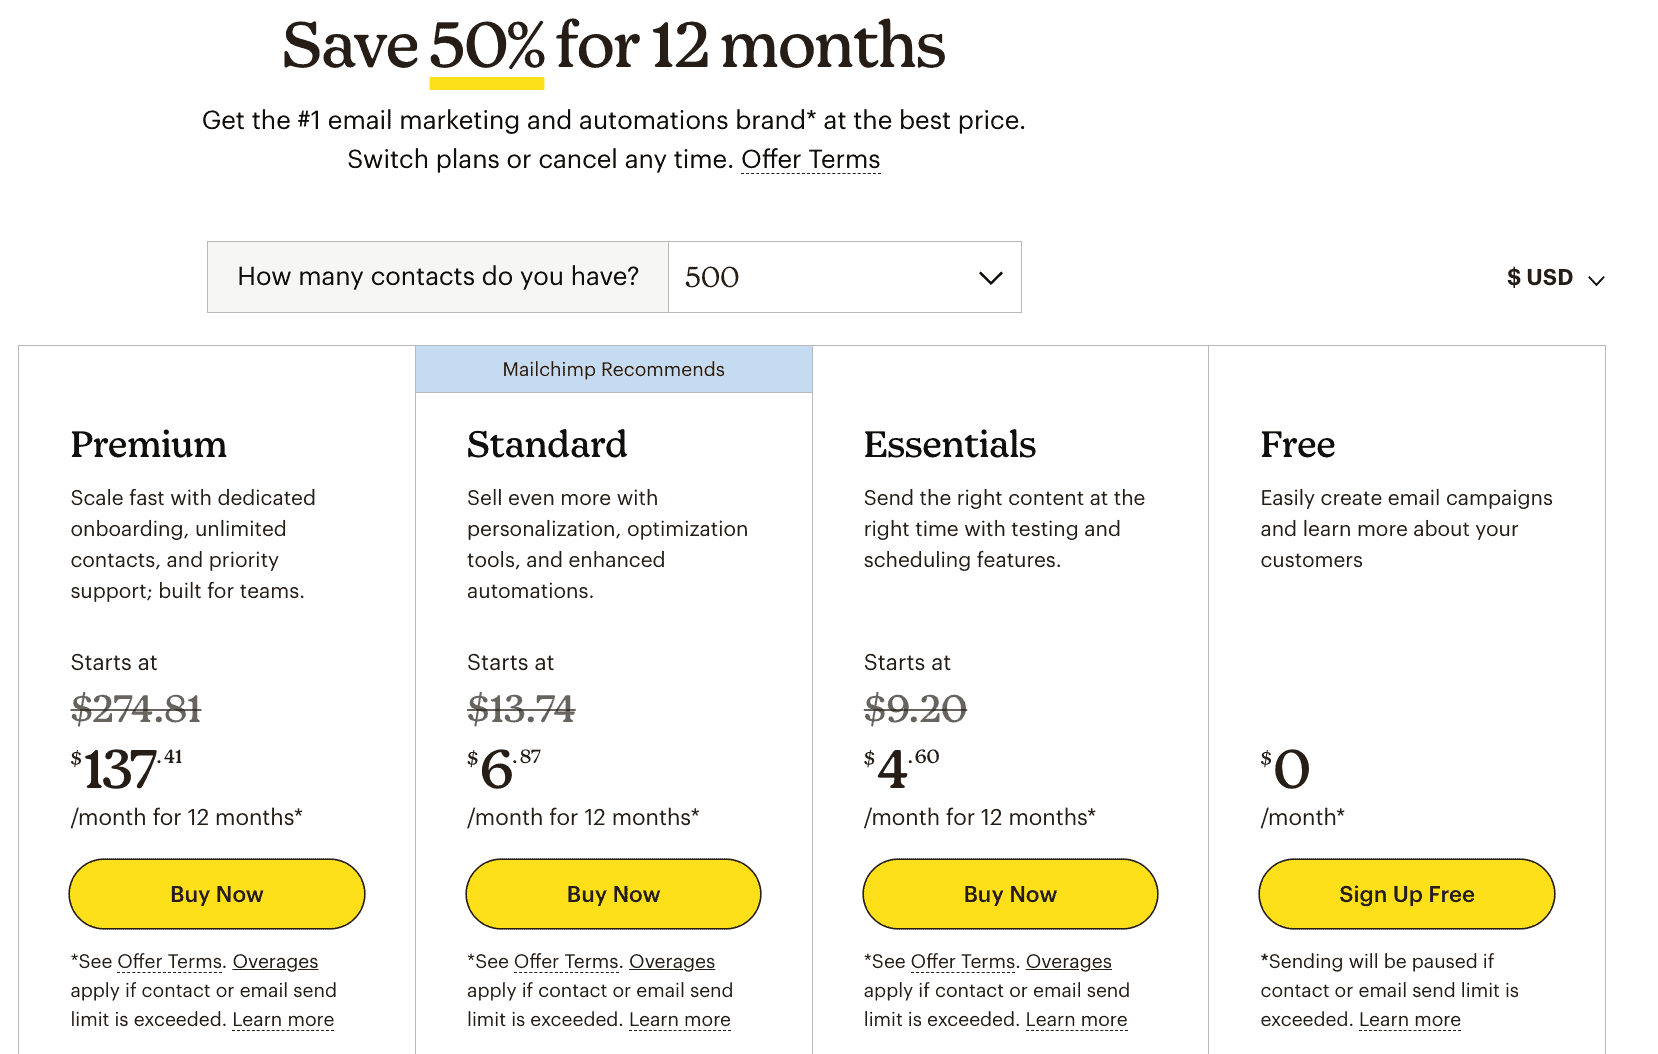1658x1054 pixels.
Task: Open Learn more under the Premium plan
Action: tap(282, 1019)
